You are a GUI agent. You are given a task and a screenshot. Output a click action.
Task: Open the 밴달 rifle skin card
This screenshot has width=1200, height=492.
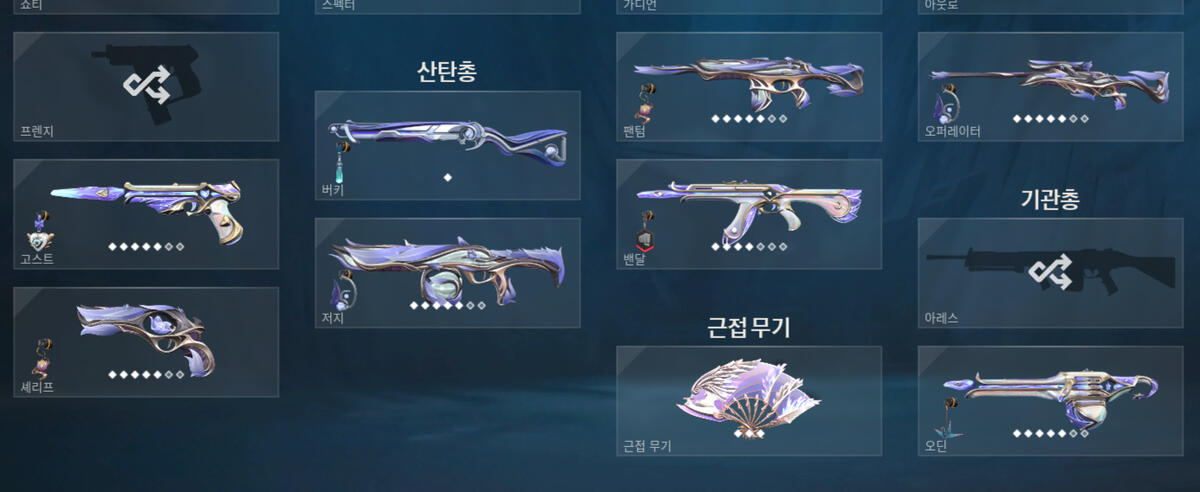(x=749, y=214)
